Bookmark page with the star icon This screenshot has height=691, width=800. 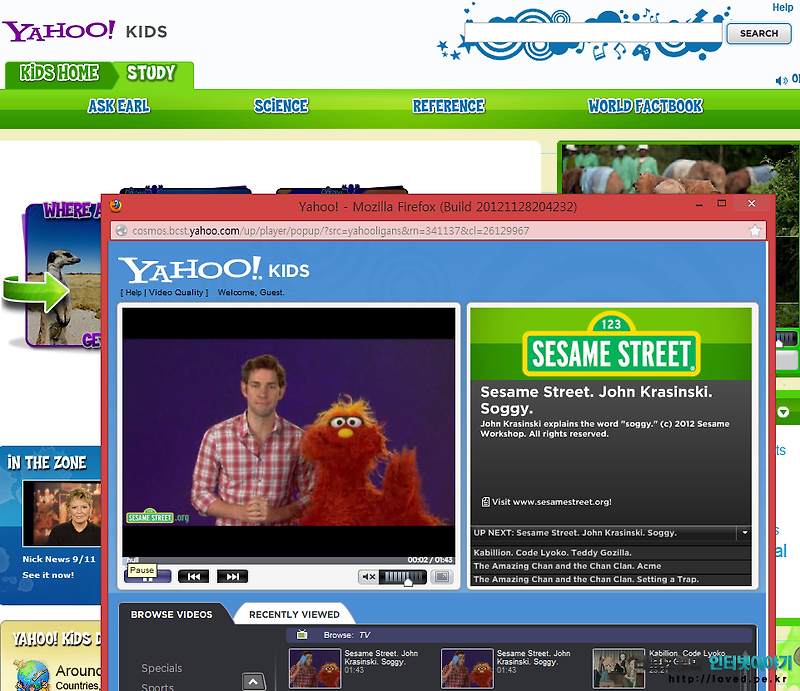coord(755,231)
